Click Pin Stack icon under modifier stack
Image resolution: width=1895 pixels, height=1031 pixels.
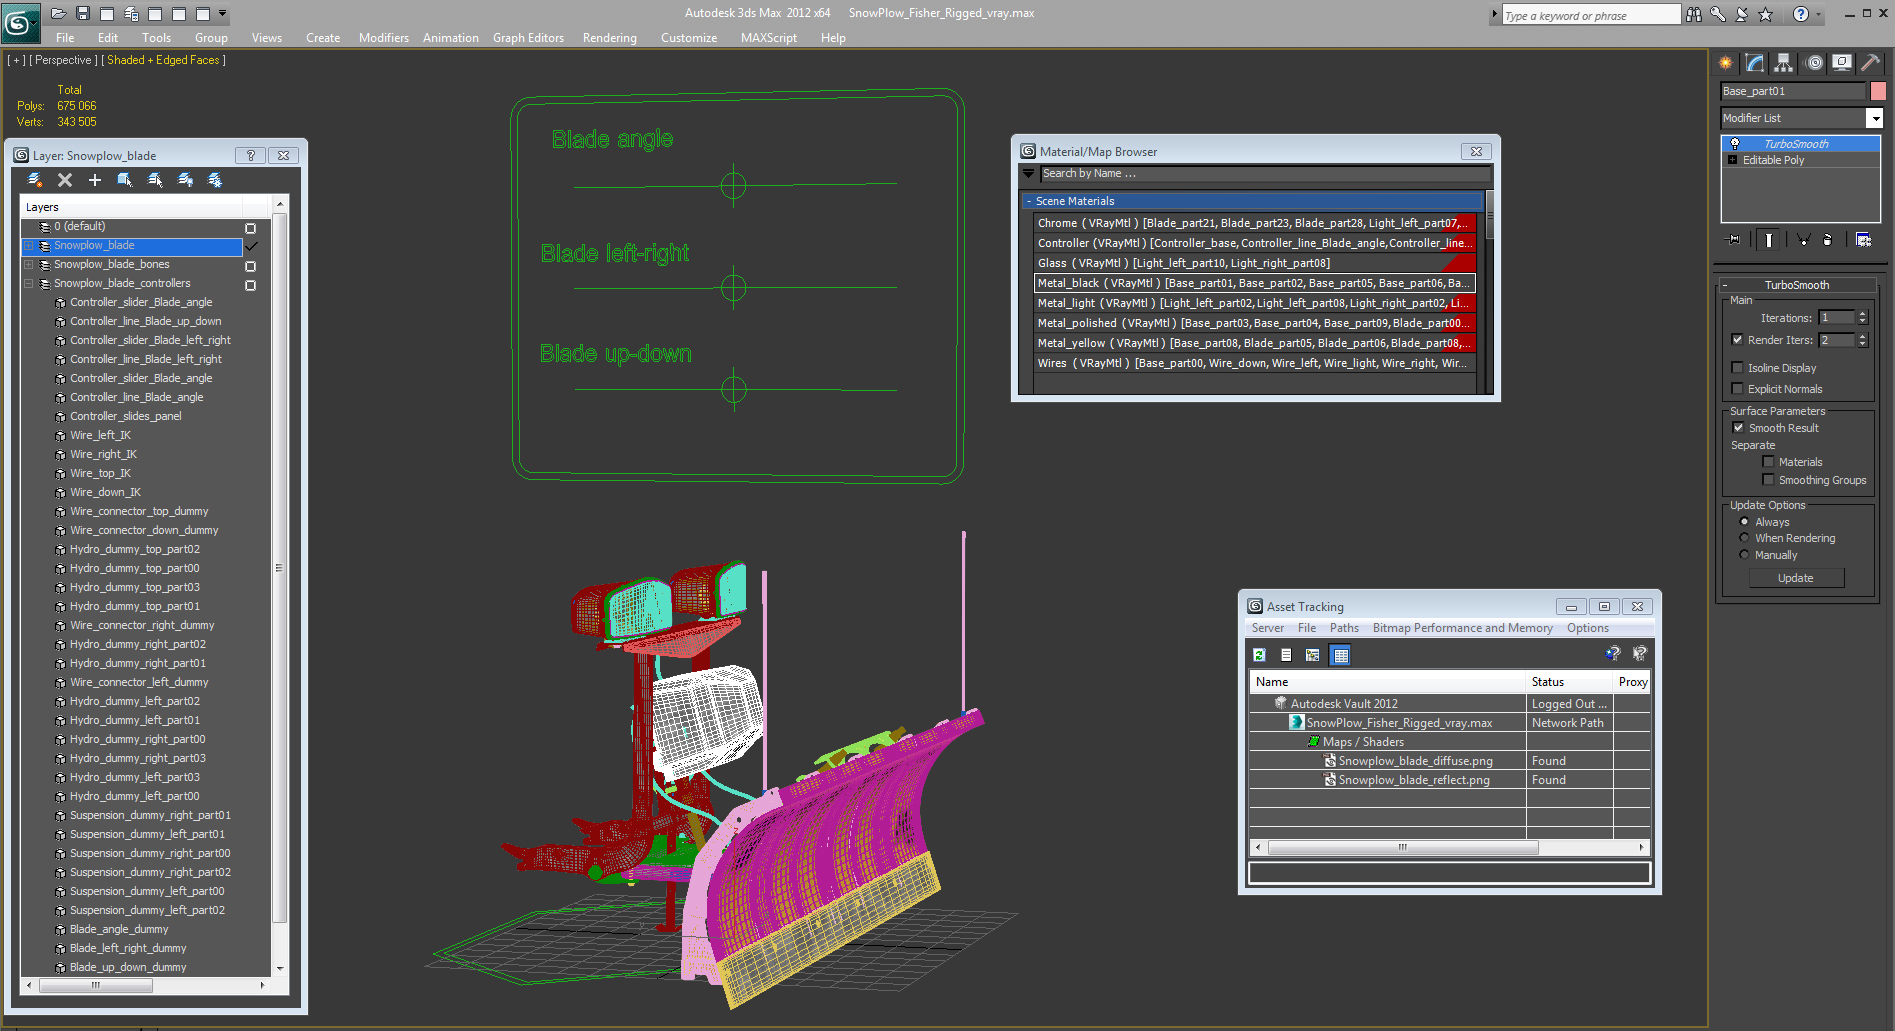click(1733, 240)
